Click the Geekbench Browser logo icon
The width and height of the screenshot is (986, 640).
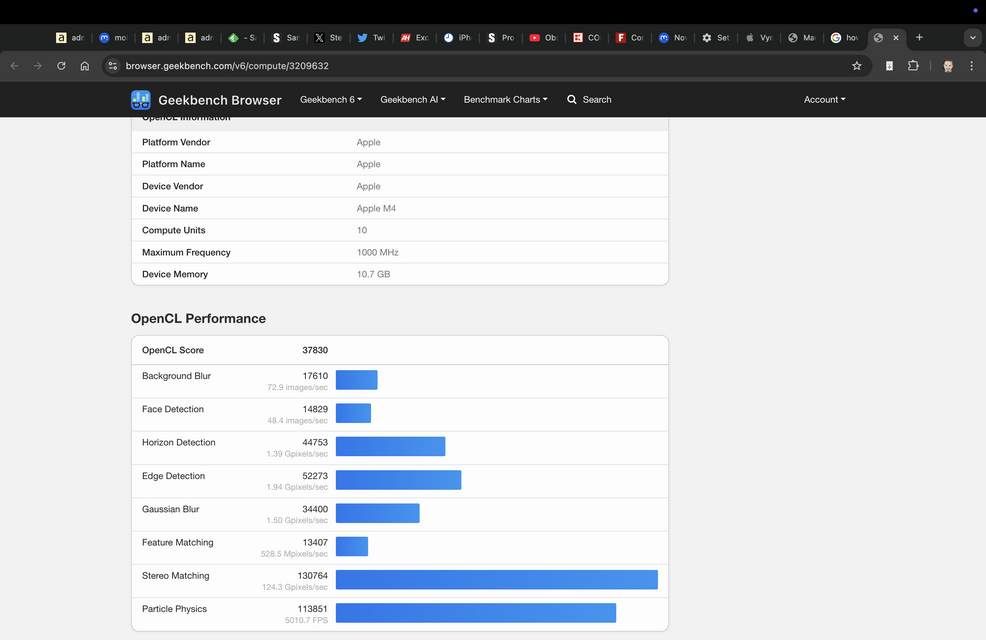pos(141,100)
